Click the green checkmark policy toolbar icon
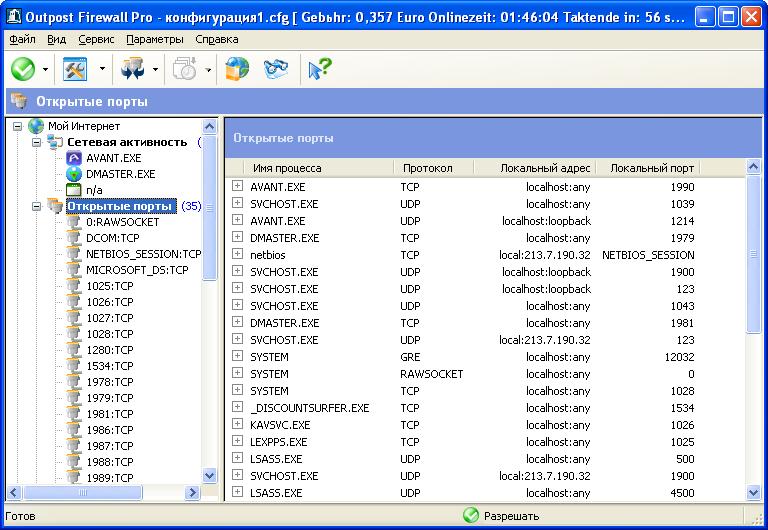This screenshot has width=768, height=530. (23, 69)
